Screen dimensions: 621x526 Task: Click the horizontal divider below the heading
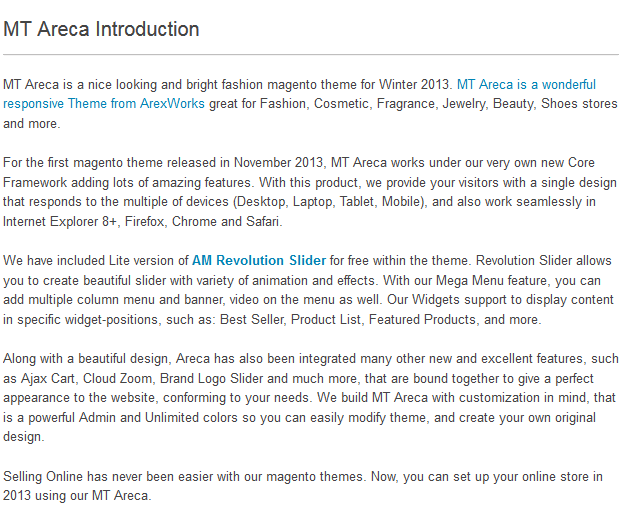tap(310, 54)
